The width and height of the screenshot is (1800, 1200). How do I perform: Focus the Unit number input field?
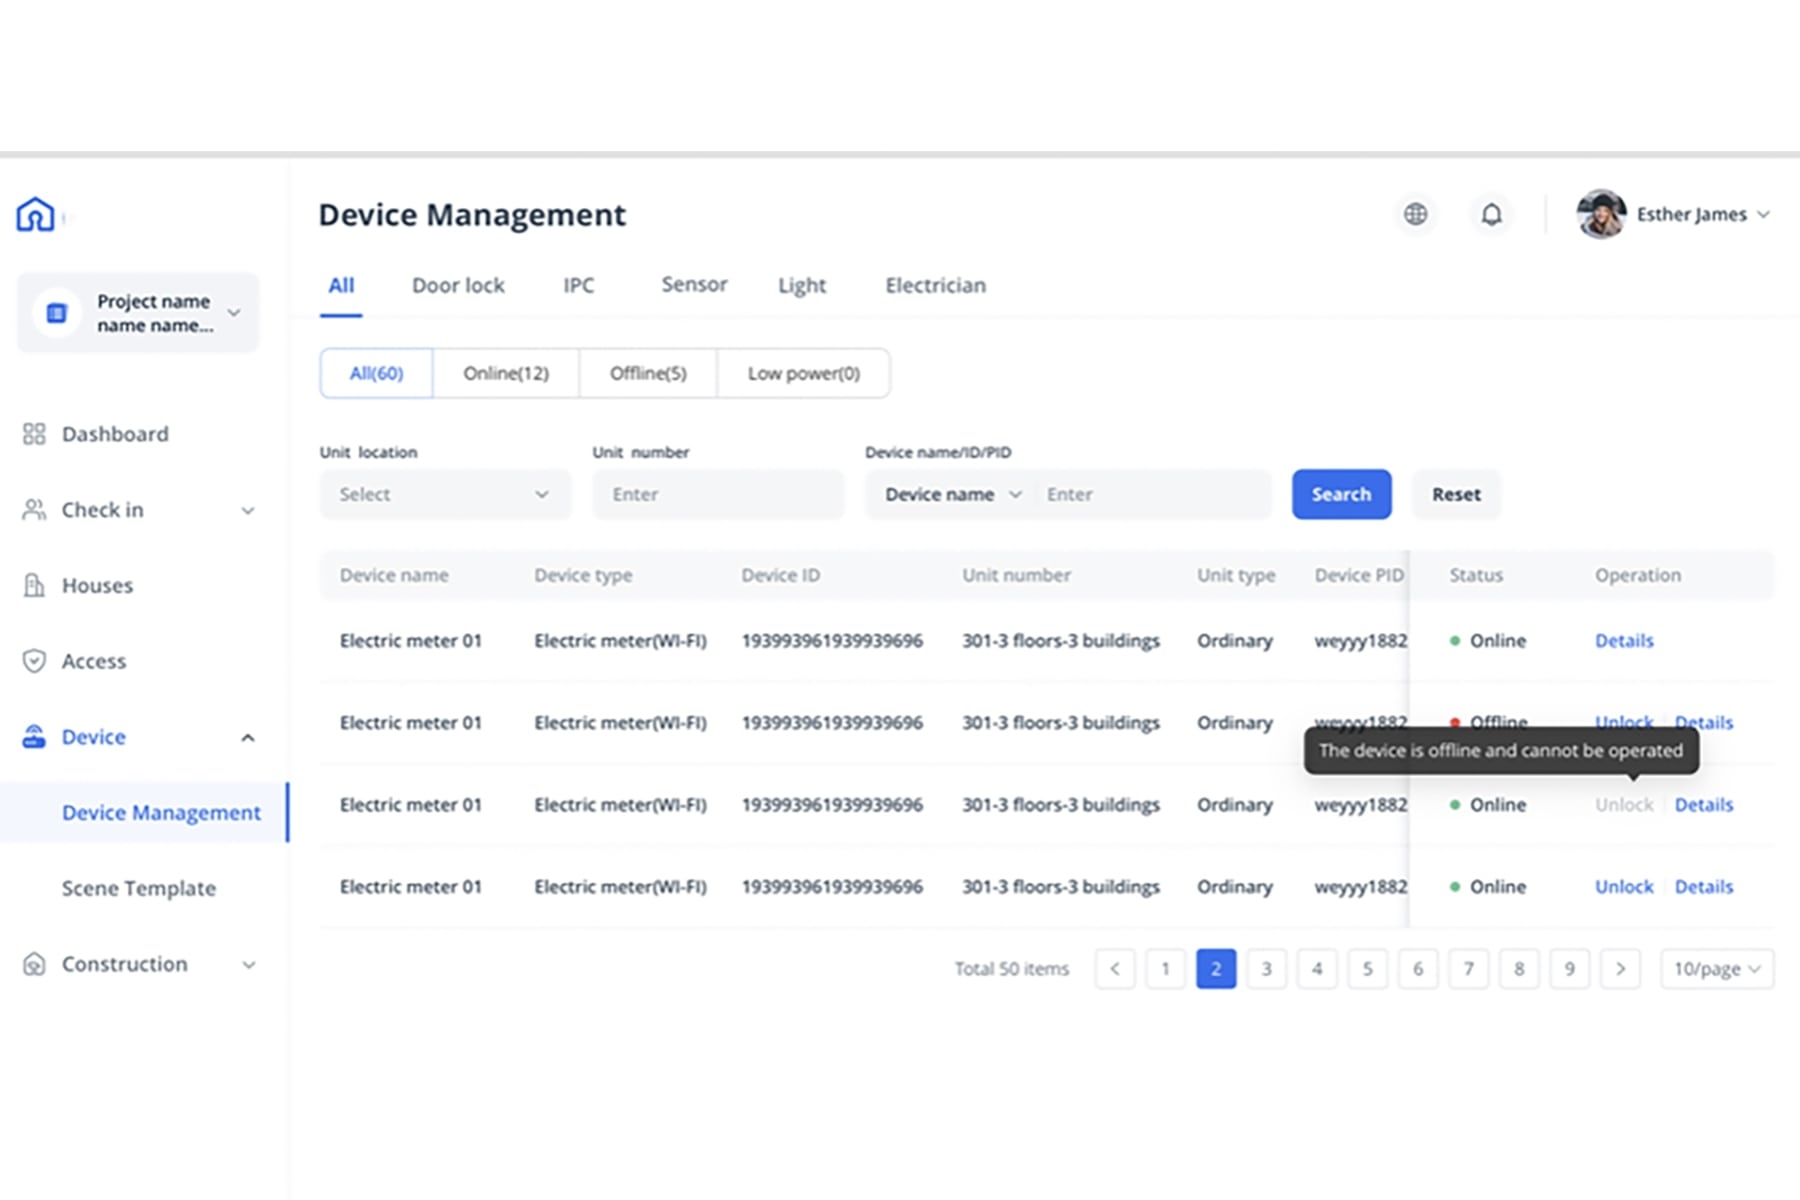click(x=718, y=494)
